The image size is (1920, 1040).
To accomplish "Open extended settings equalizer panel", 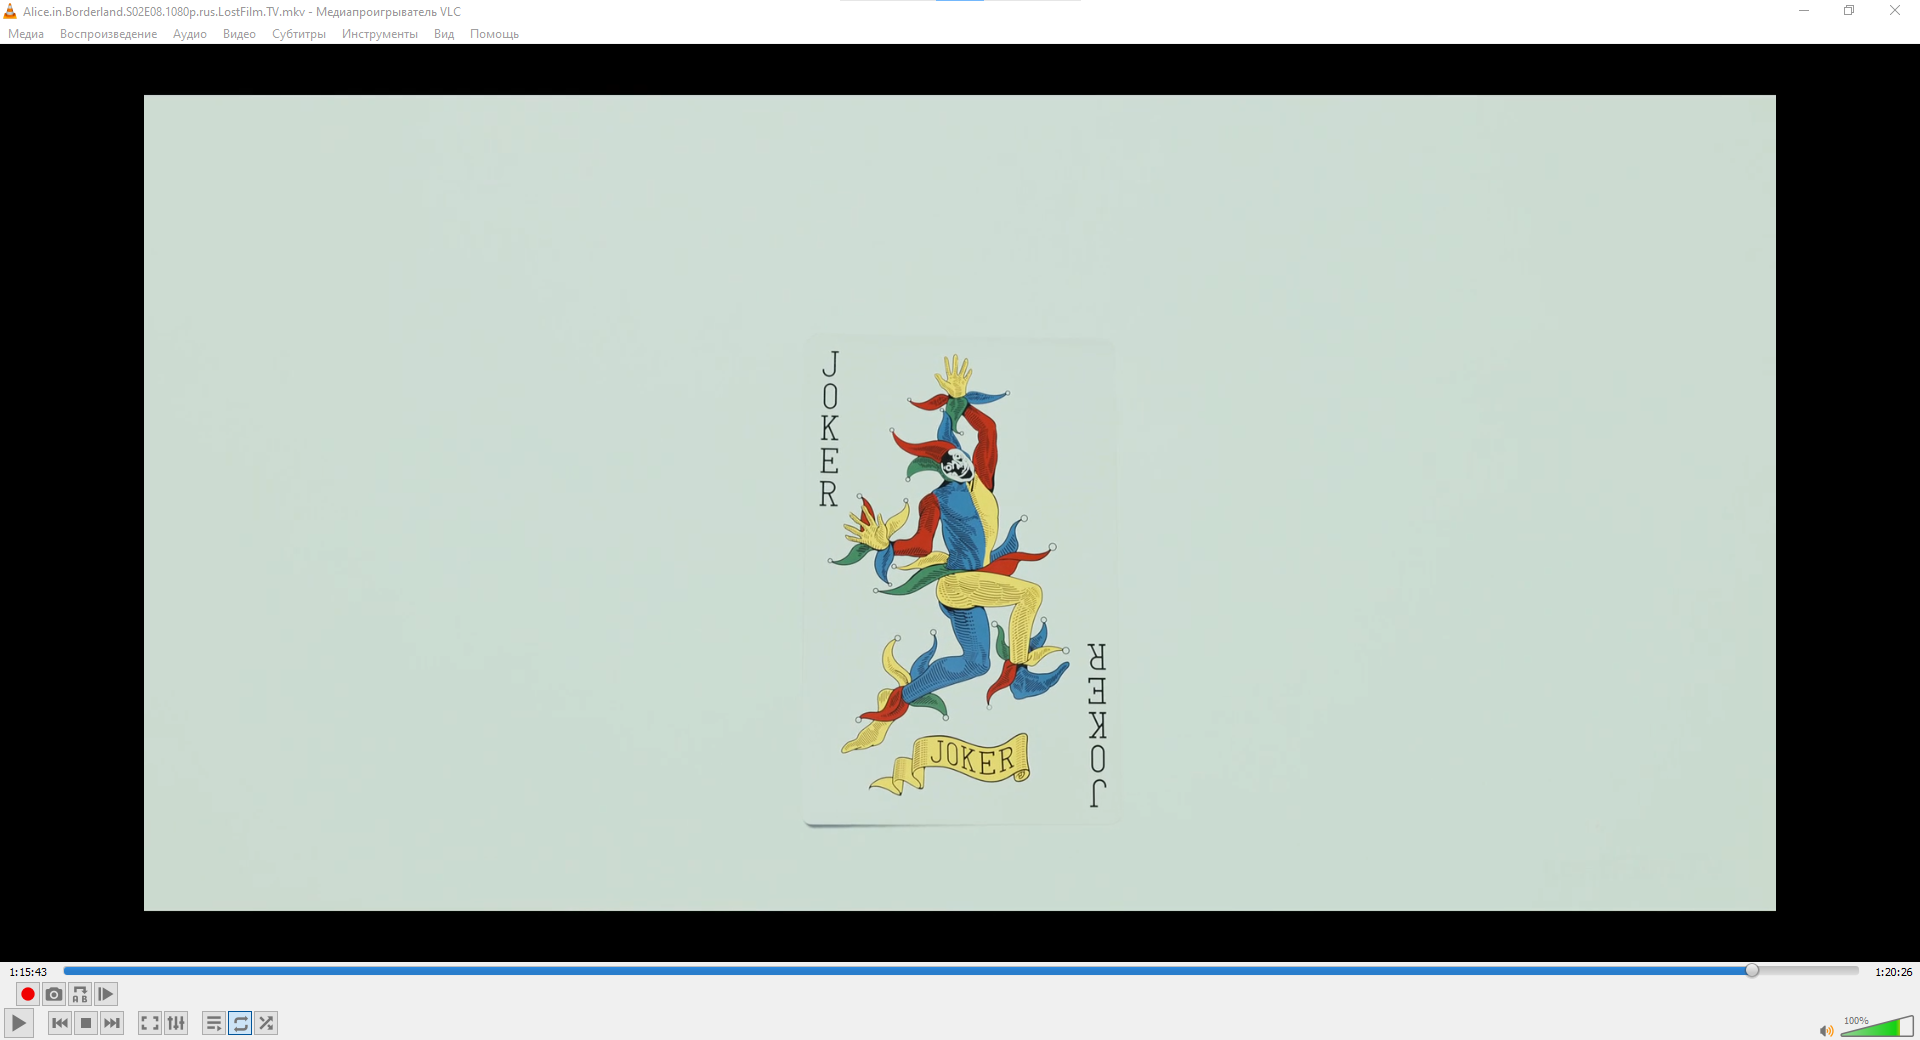I will (x=176, y=1023).
